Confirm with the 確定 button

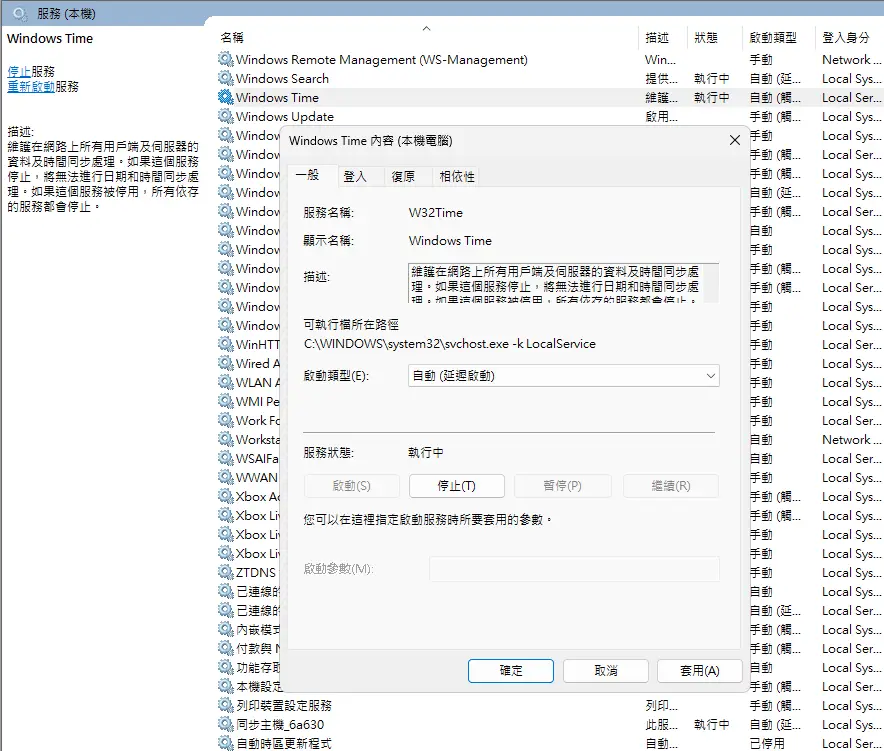click(x=511, y=670)
